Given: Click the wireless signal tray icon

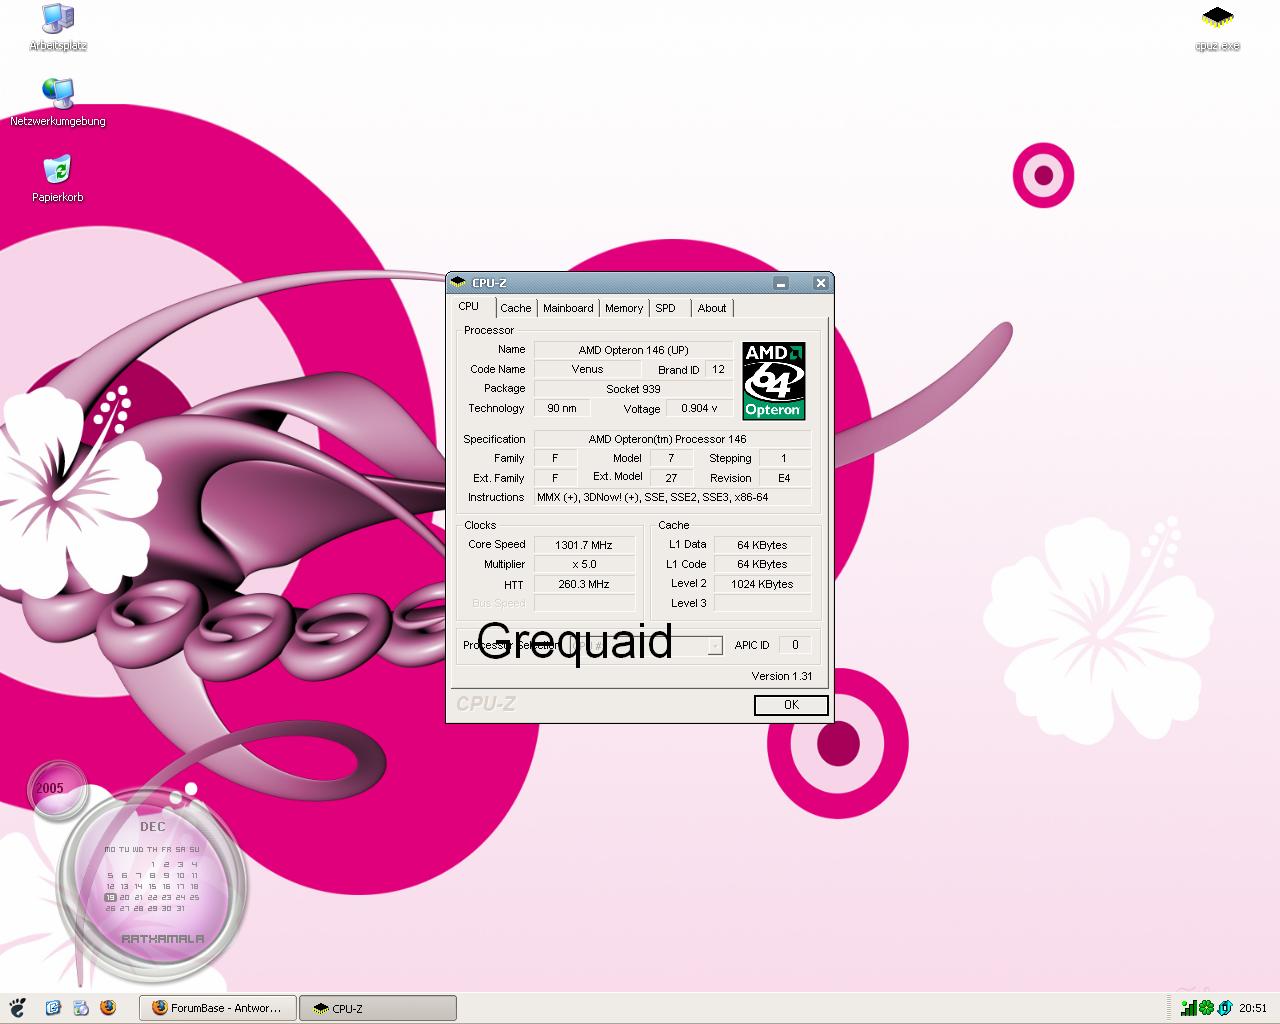Looking at the screenshot, I should pos(1188,1008).
